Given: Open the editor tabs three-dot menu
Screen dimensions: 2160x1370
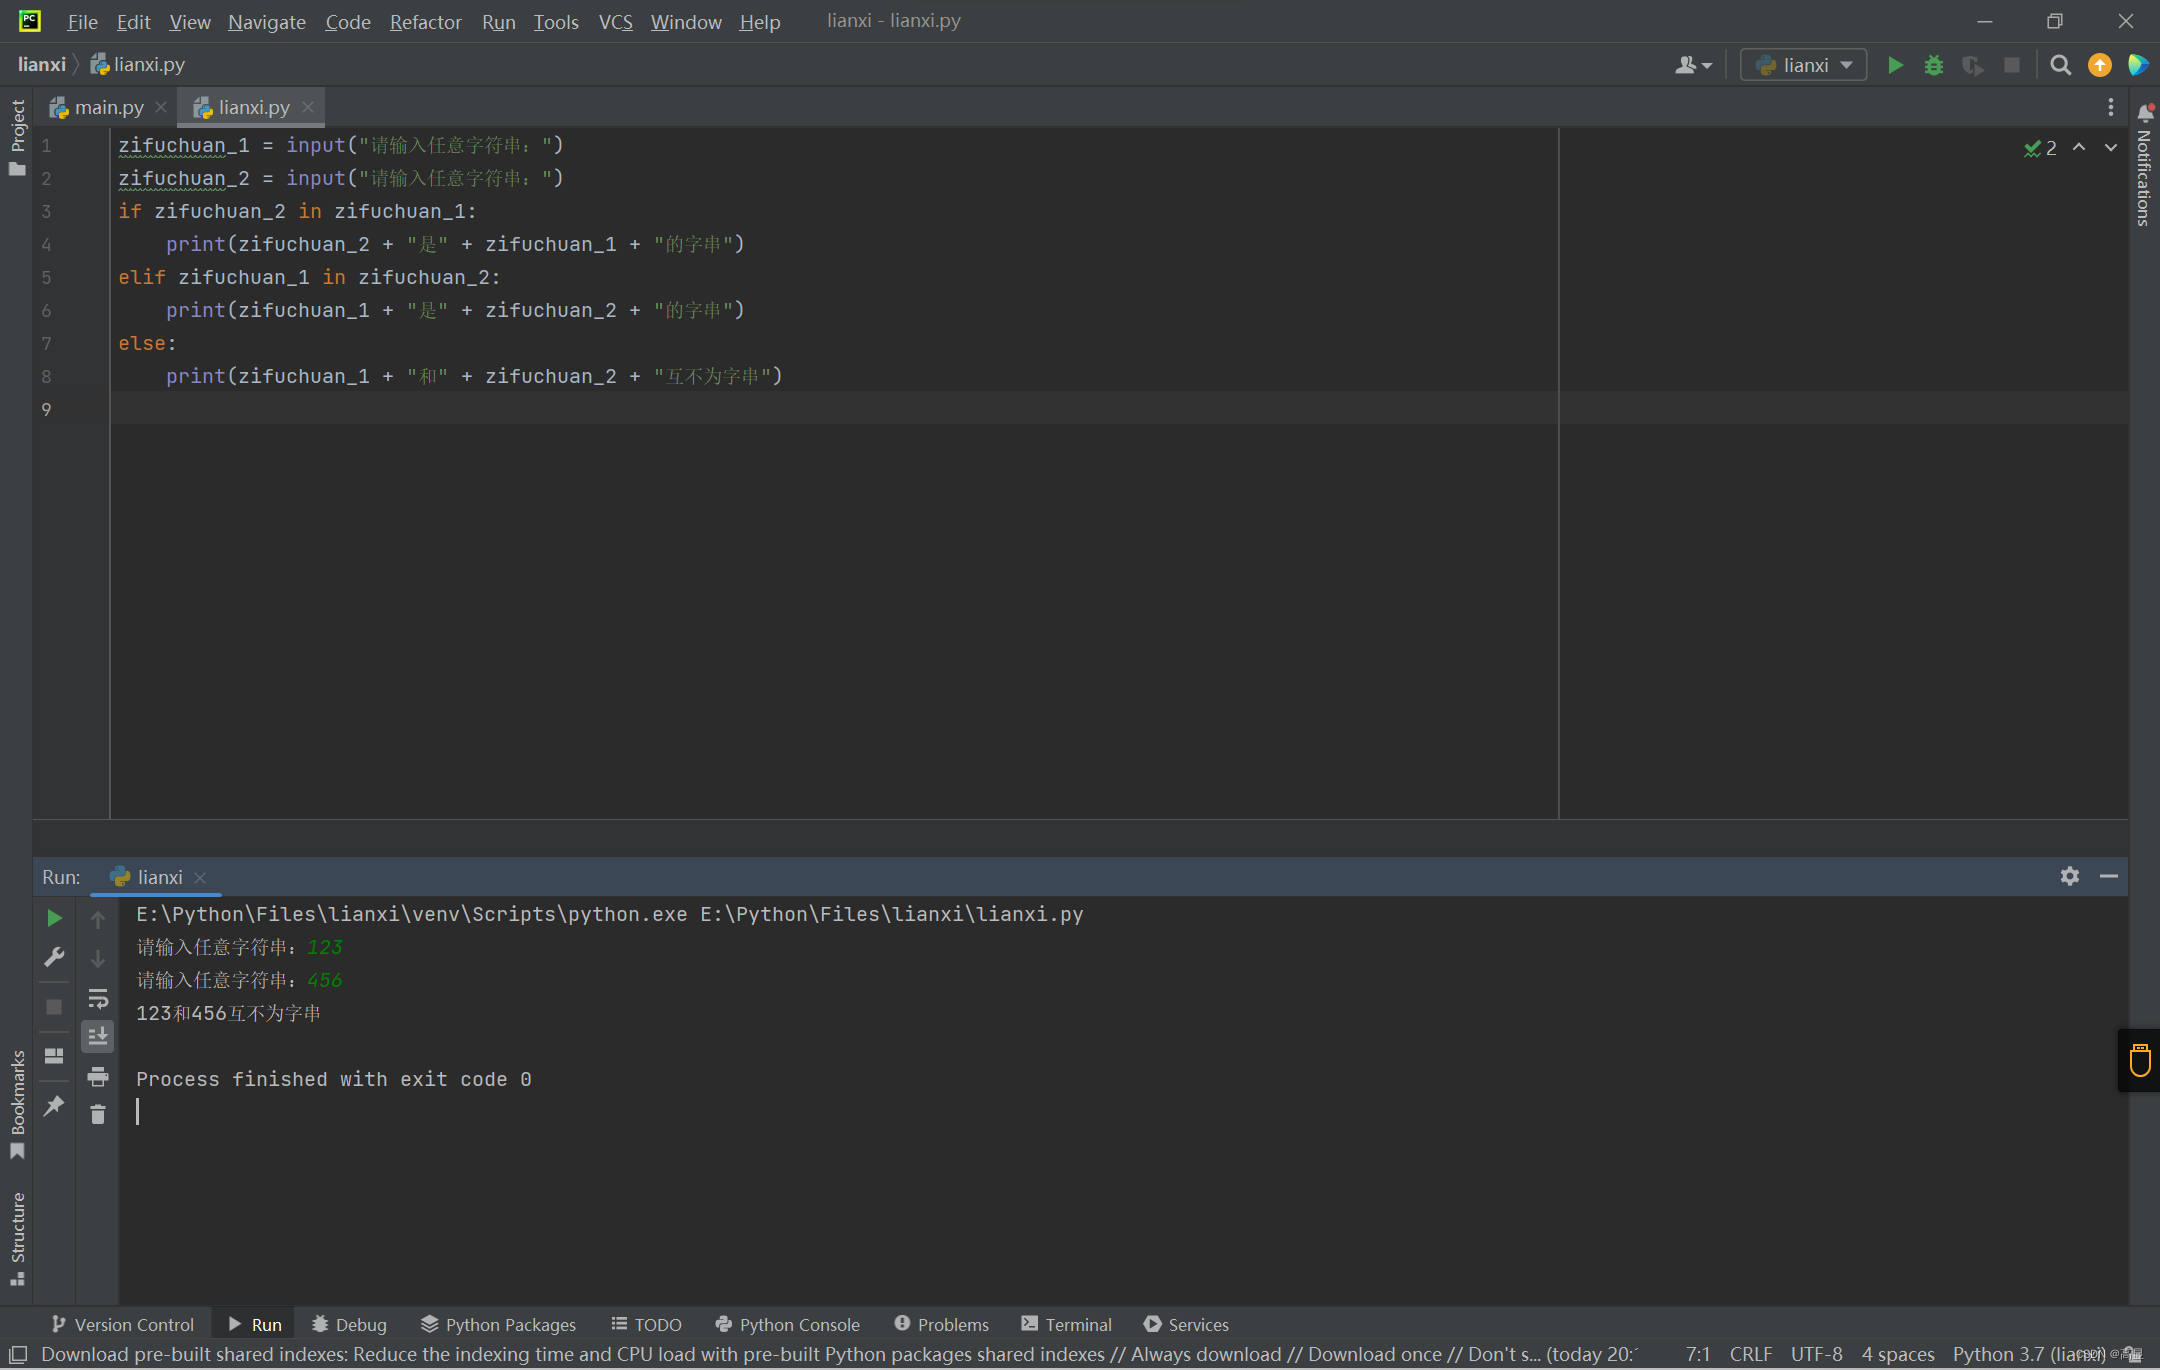Looking at the screenshot, I should [x=2110, y=107].
